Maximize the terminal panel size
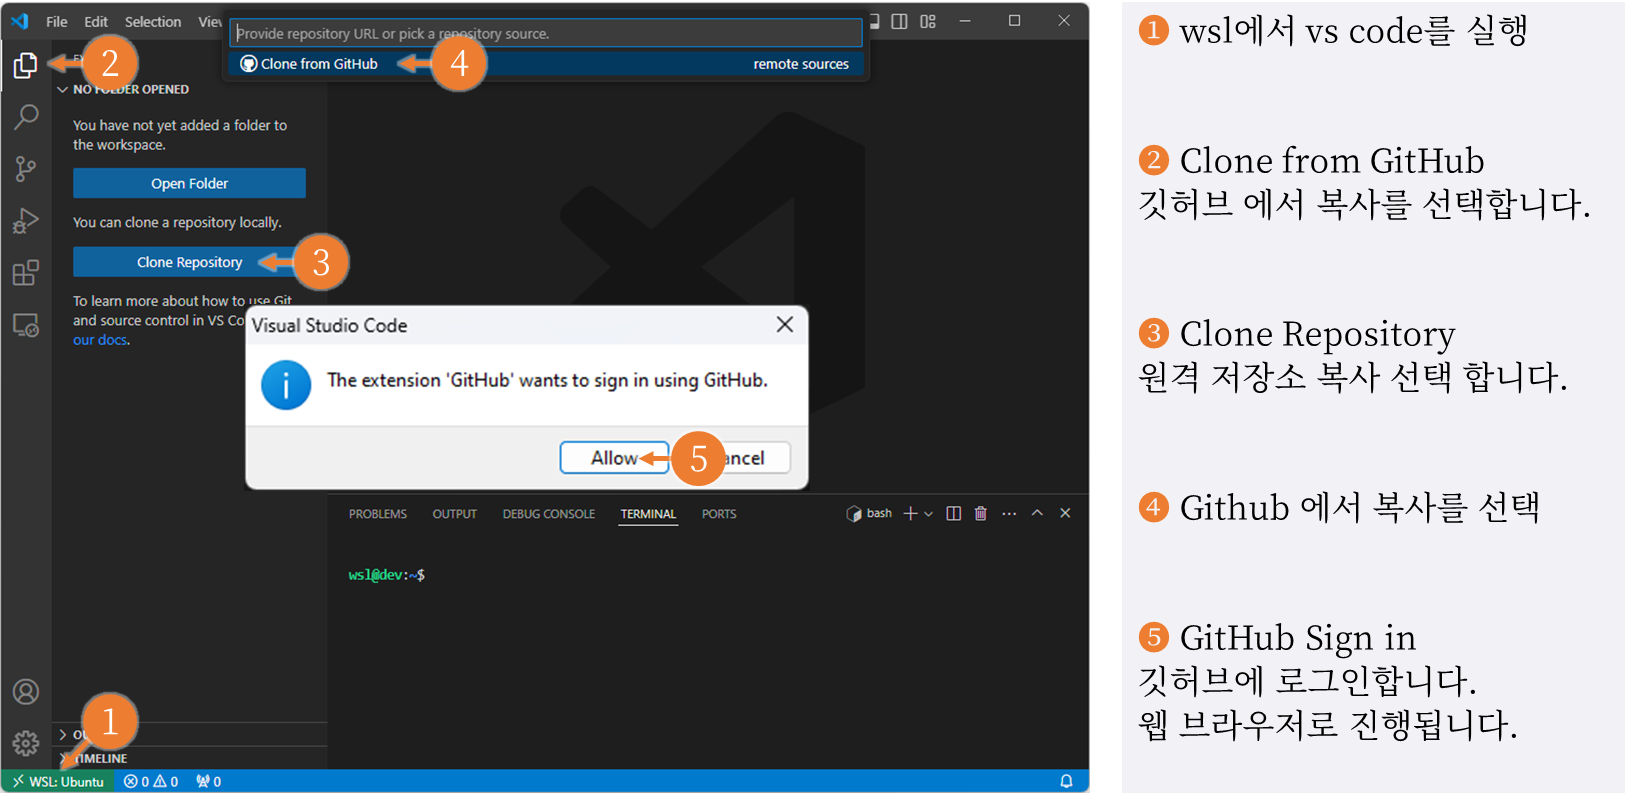This screenshot has width=1625, height=793. coord(1037,513)
